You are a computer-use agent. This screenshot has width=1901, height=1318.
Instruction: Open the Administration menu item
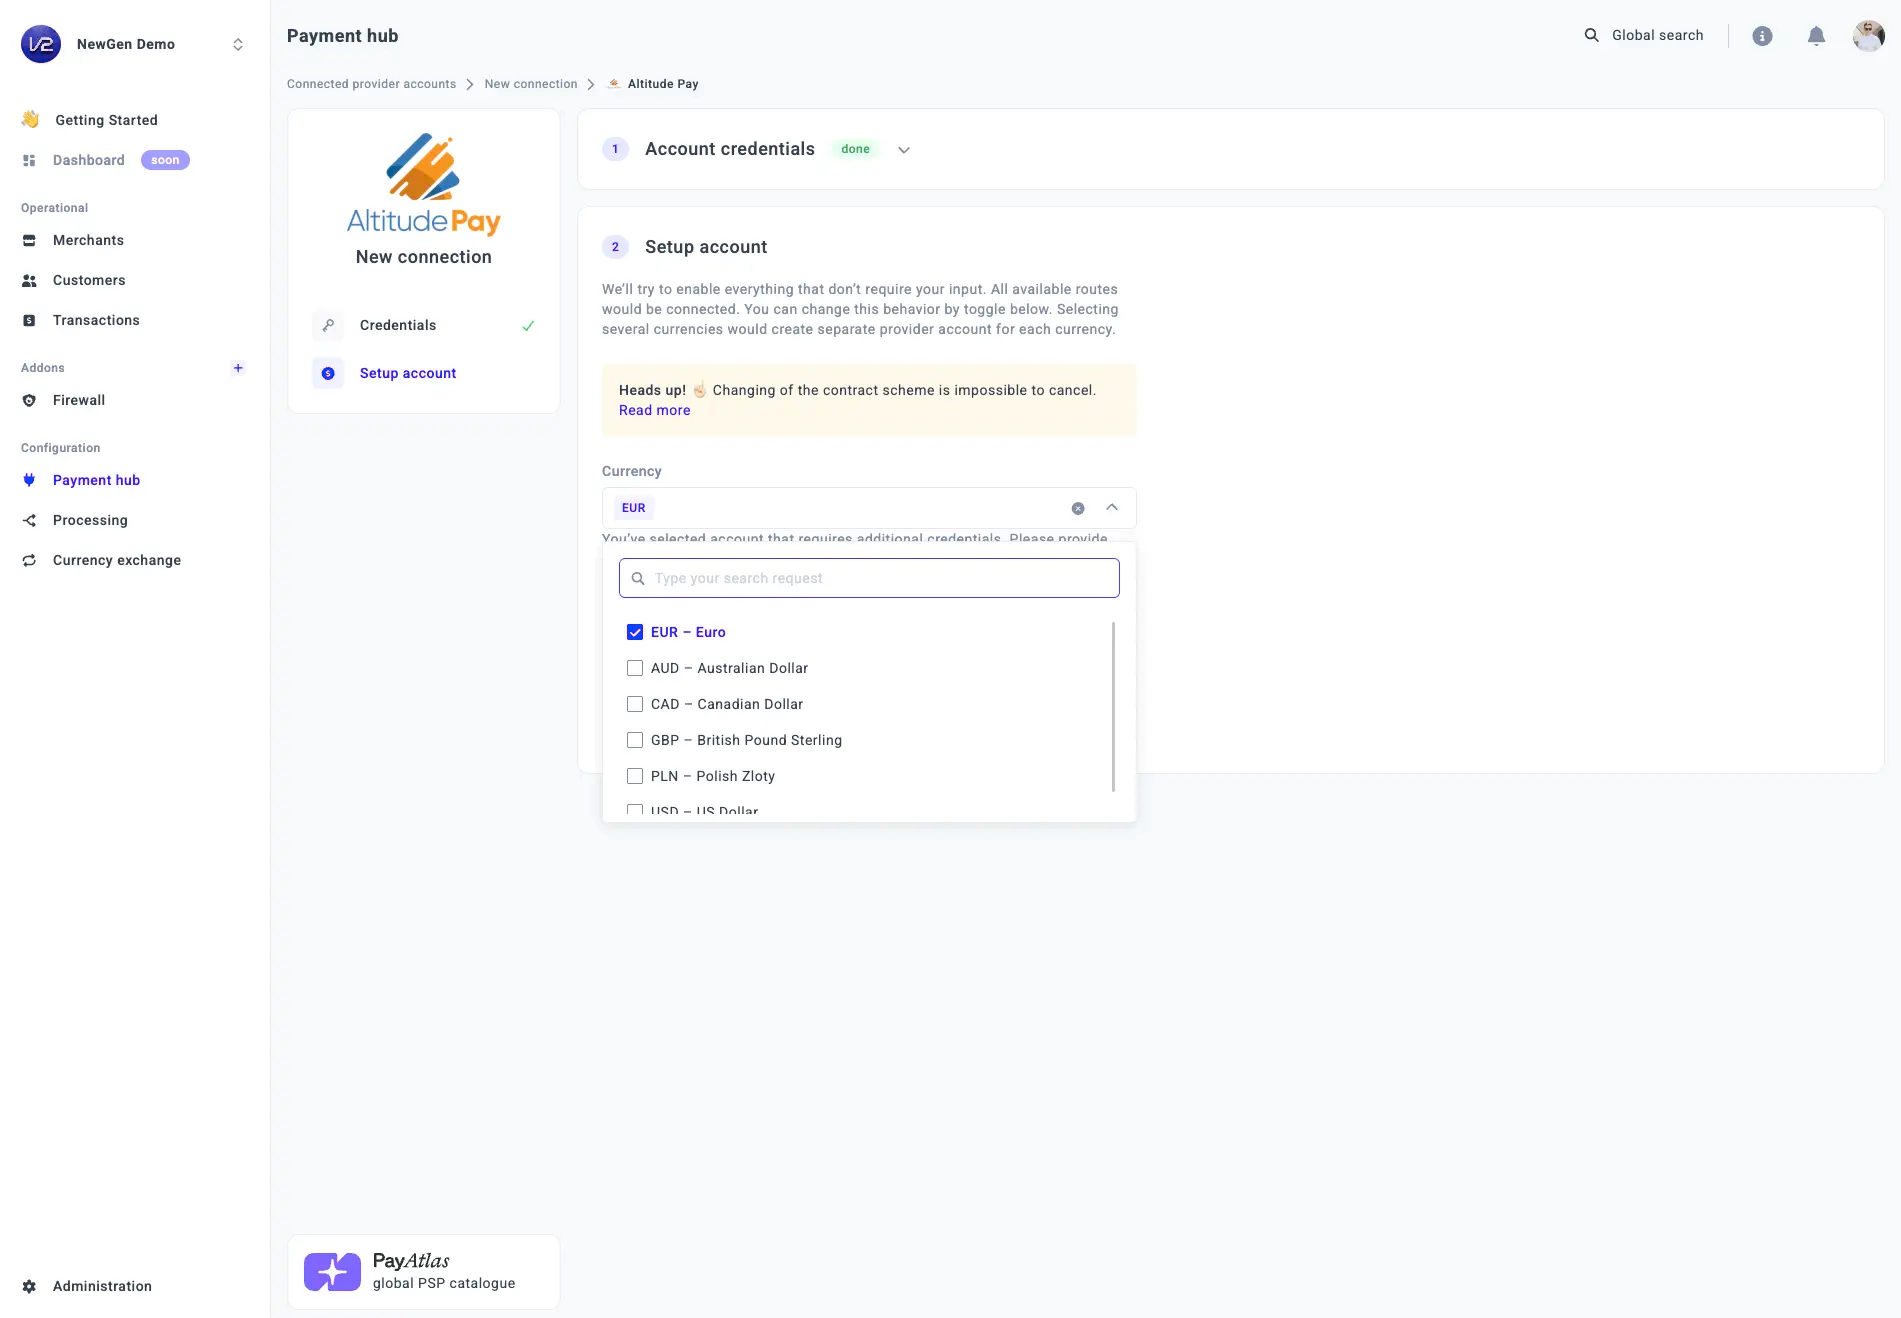(x=102, y=1286)
